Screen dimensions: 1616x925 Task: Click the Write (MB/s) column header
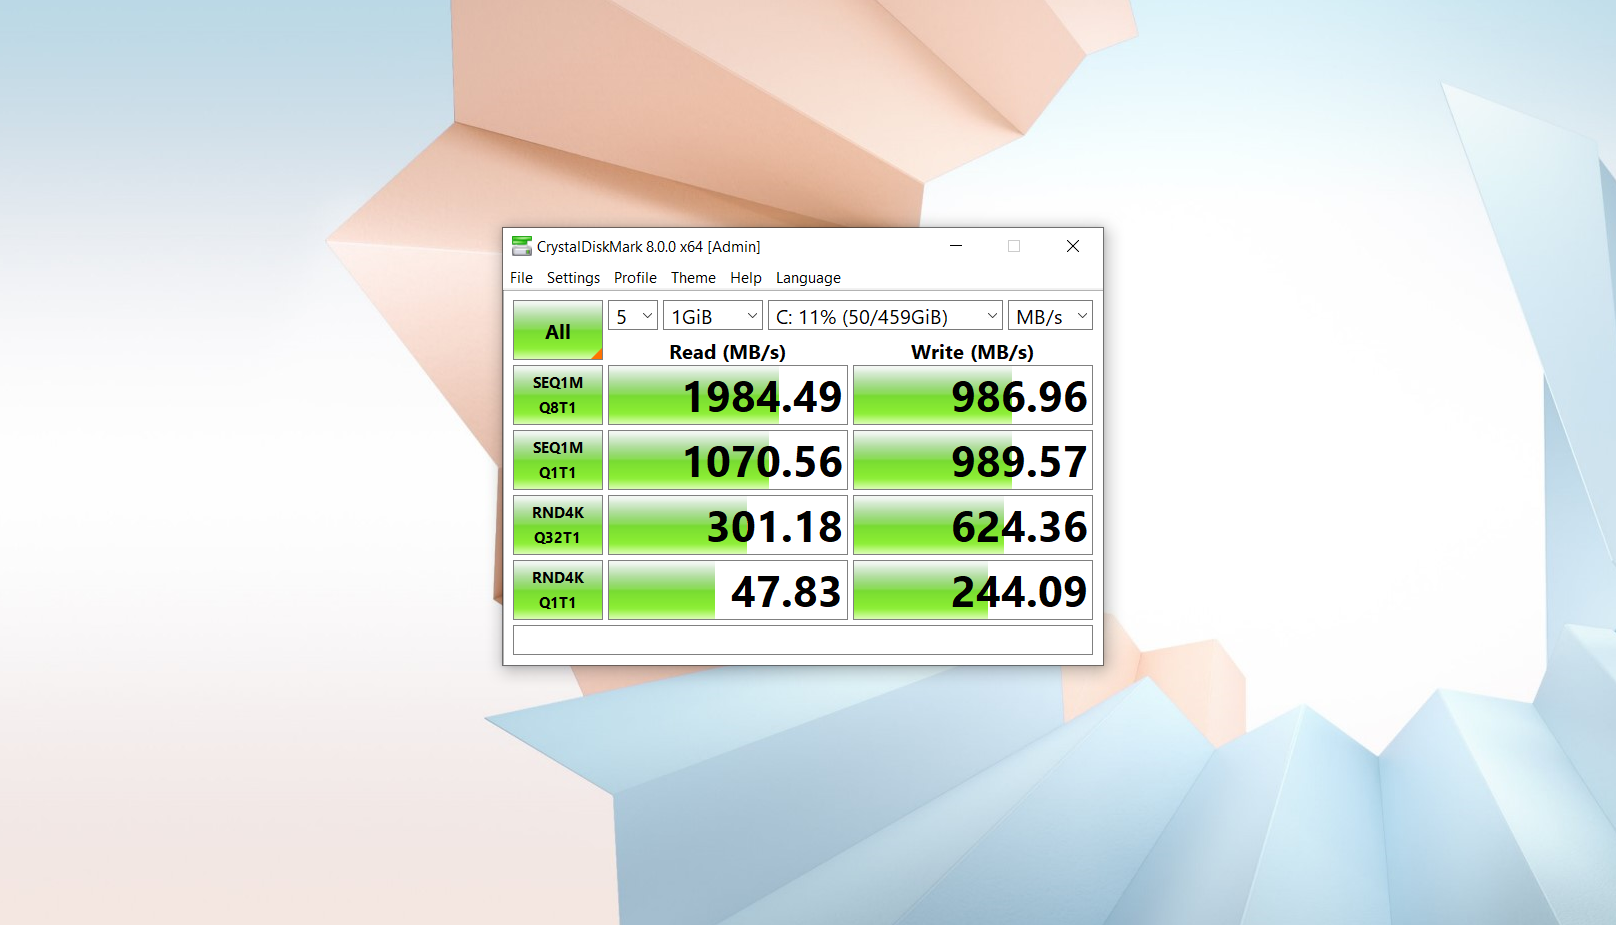pyautogui.click(x=973, y=352)
